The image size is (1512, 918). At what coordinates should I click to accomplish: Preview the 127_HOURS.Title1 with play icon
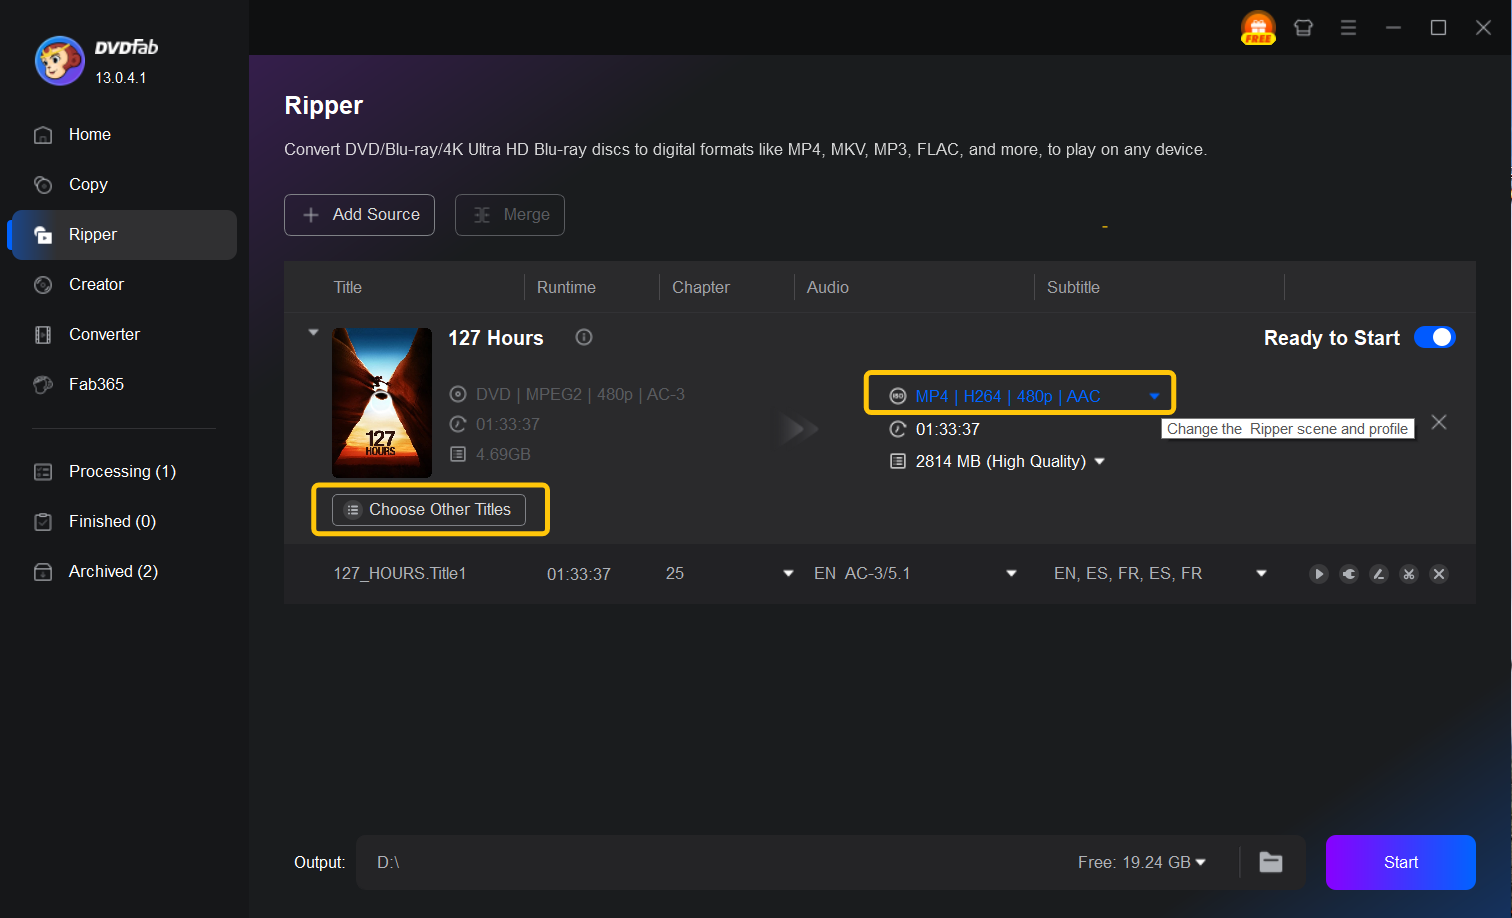point(1319,574)
